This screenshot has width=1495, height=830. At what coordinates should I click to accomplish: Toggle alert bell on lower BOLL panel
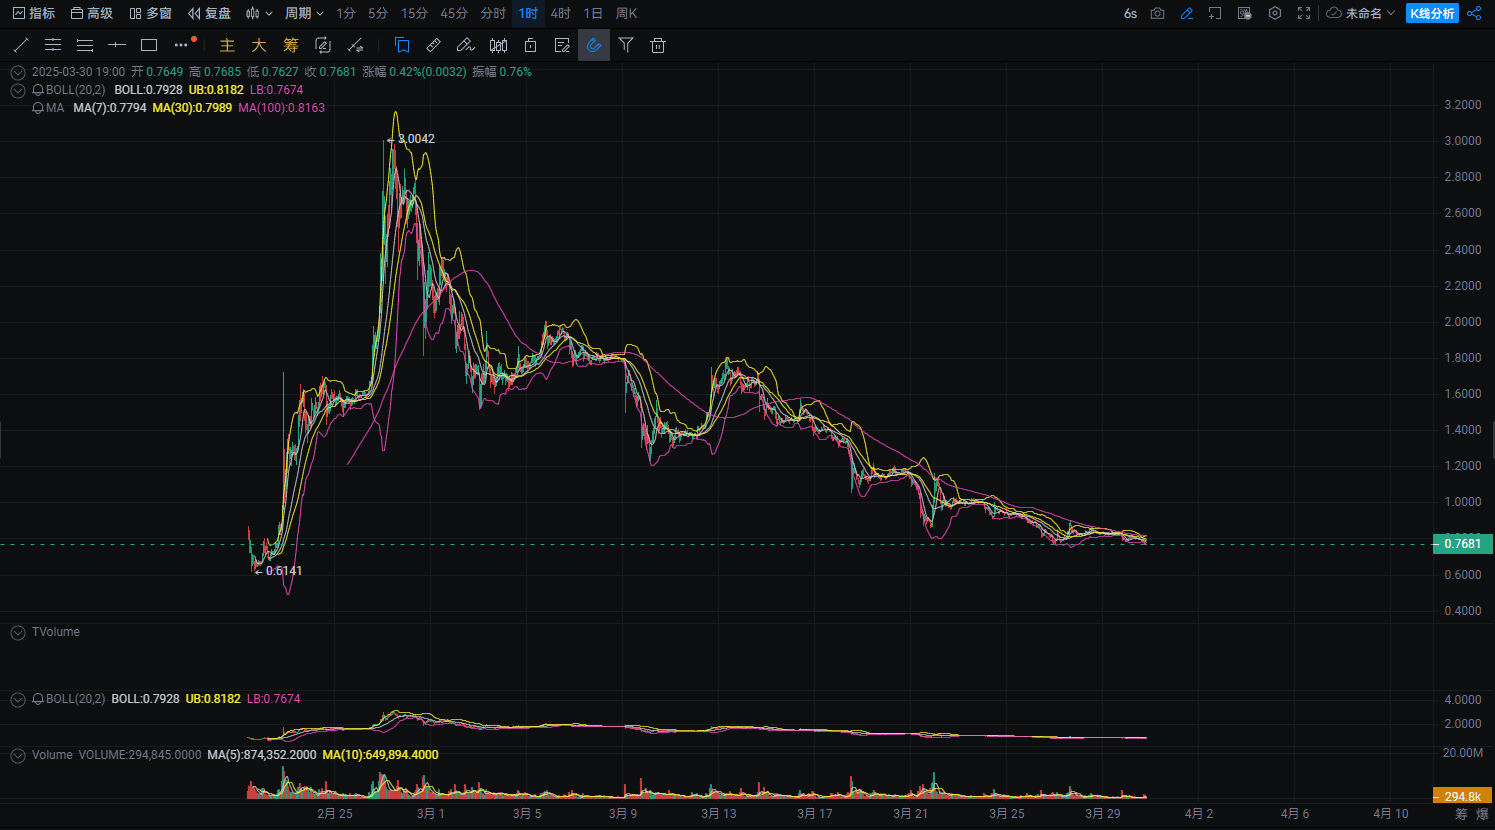pos(38,699)
